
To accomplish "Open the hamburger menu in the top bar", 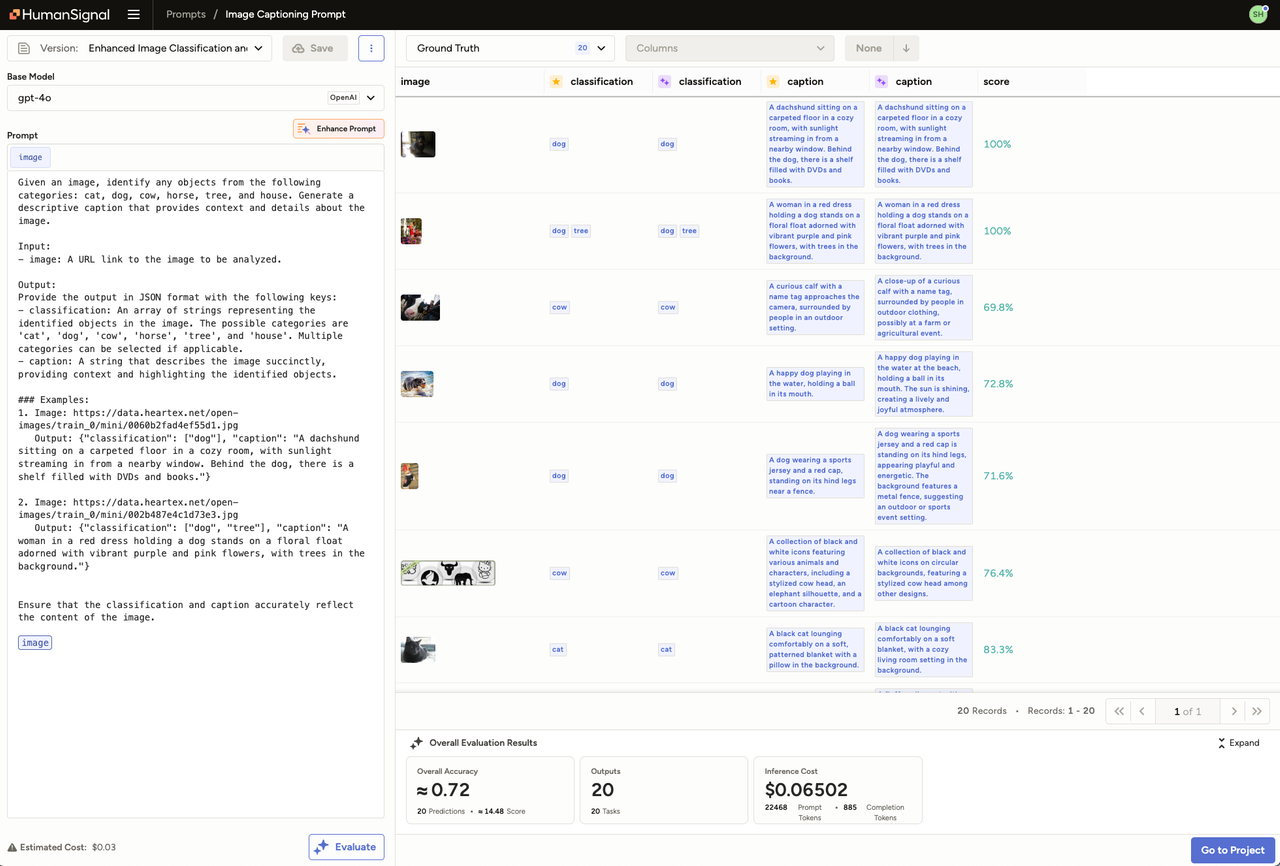I will click(x=133, y=14).
